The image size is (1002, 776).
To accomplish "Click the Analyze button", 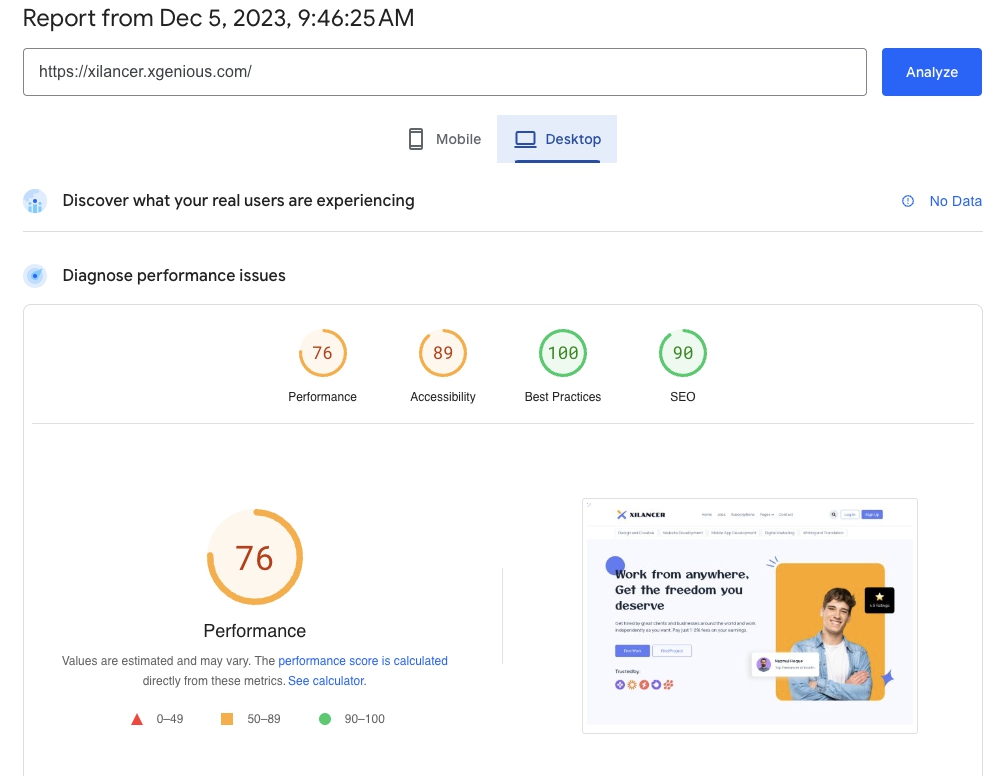I will point(931,72).
